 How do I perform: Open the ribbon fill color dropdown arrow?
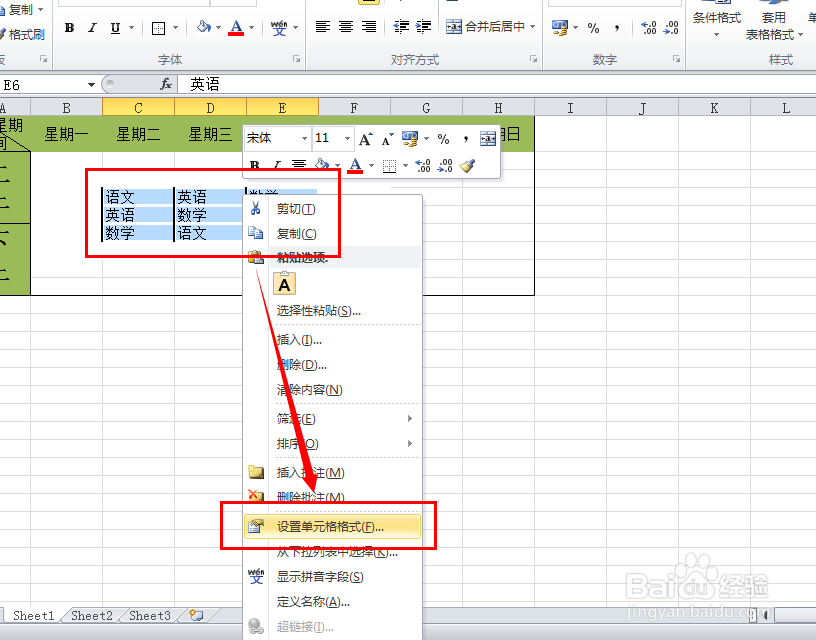219,28
